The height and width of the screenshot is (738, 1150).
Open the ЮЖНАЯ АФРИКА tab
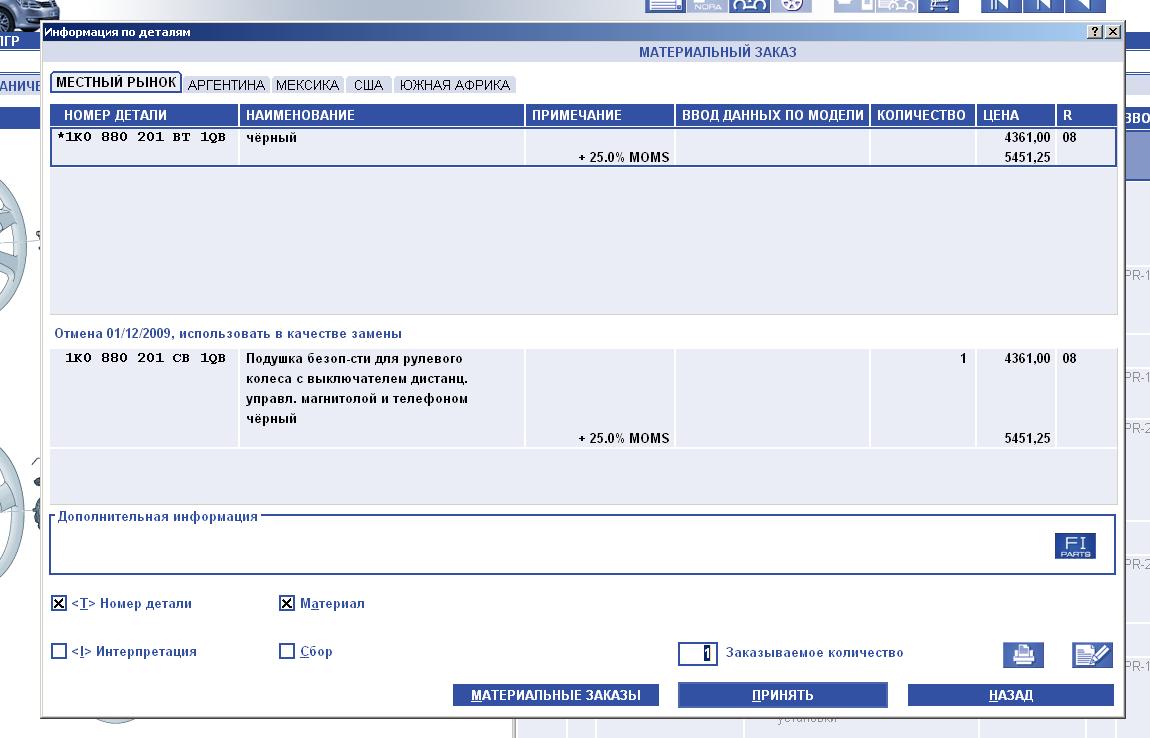455,85
